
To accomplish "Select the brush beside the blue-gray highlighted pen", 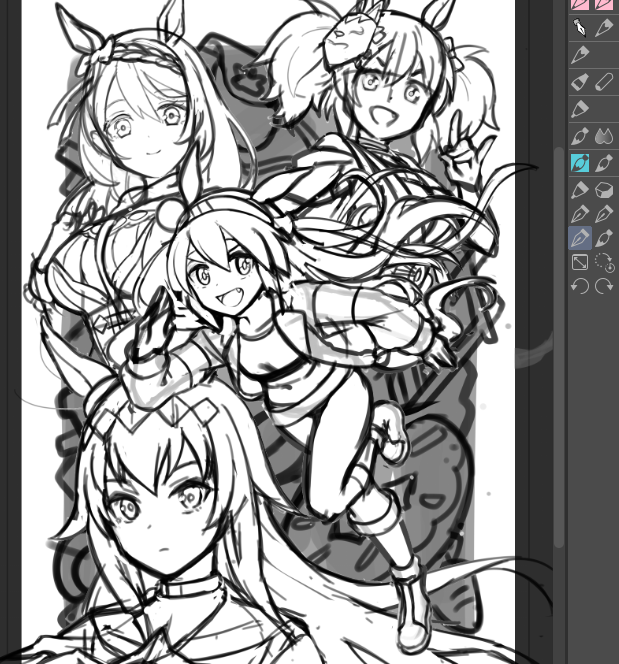I will pos(604,238).
